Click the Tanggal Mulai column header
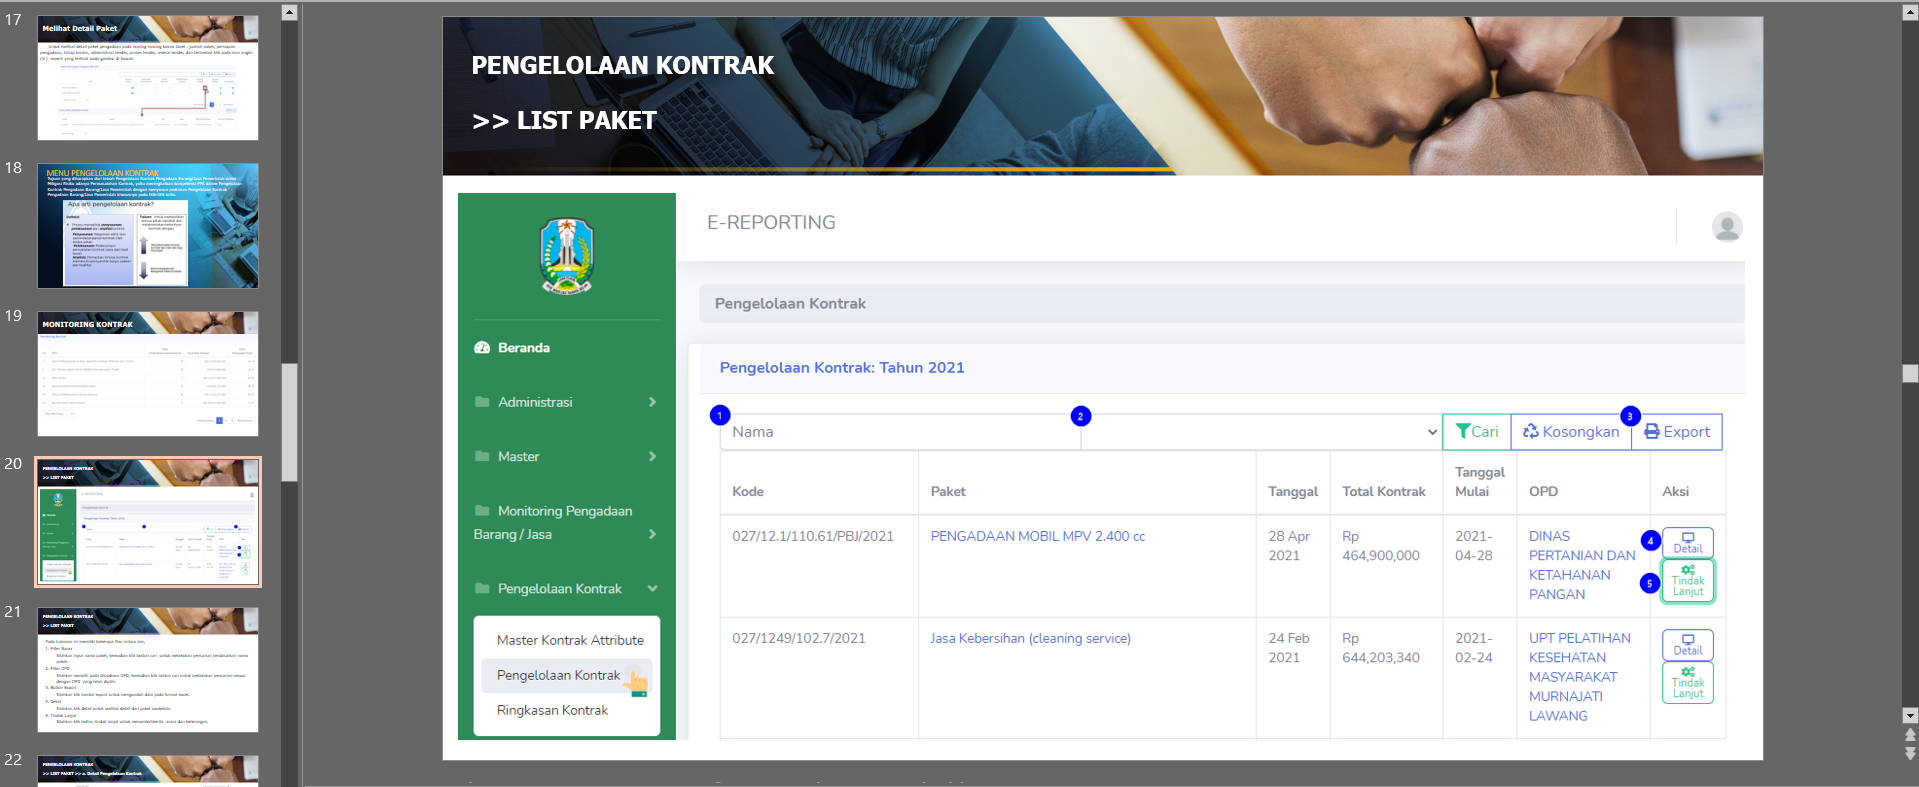 1480,481
